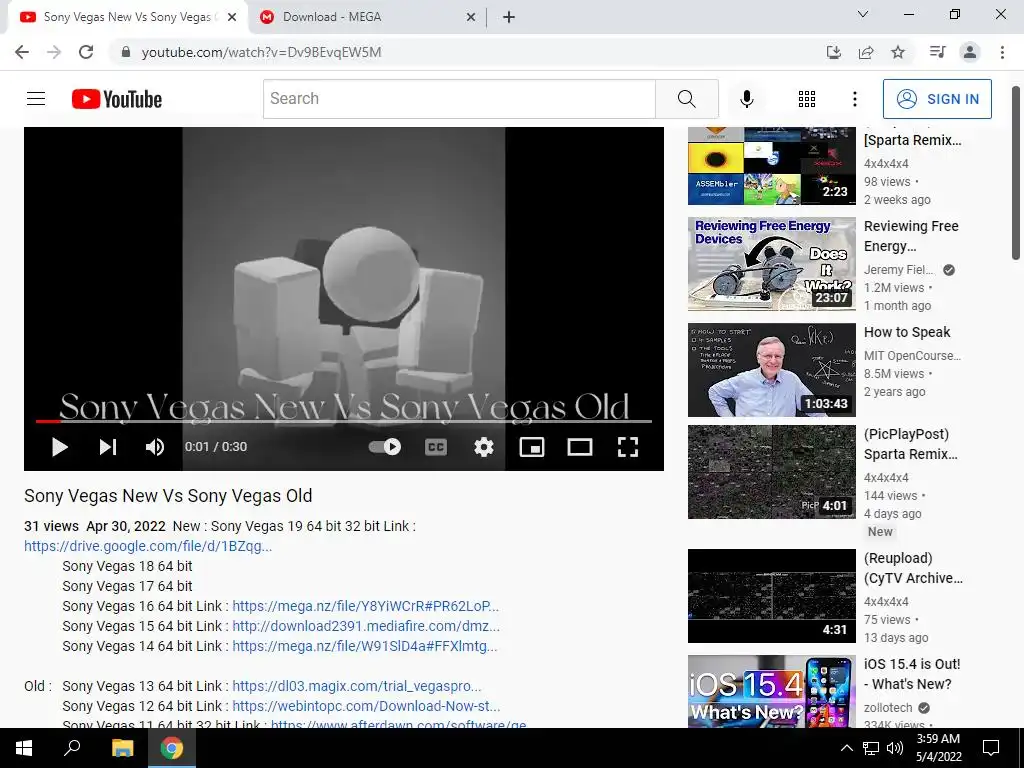The image size is (1024, 768).
Task: Open a new browser tab
Action: [x=509, y=17]
